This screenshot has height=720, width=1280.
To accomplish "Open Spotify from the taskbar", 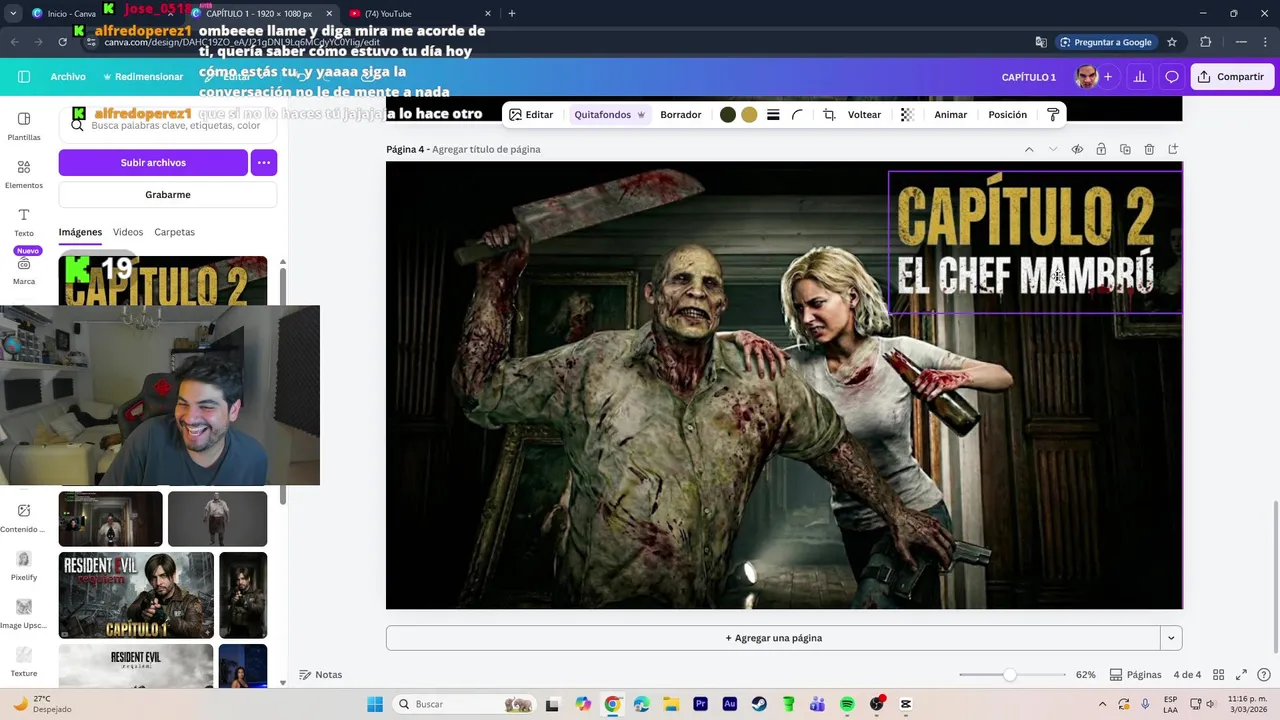I will point(847,704).
